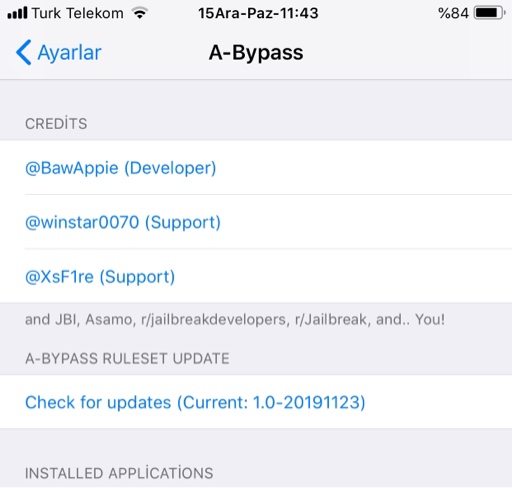This screenshot has height=488, width=512.
Task: Tap the battery icon in status bar
Action: [490, 13]
